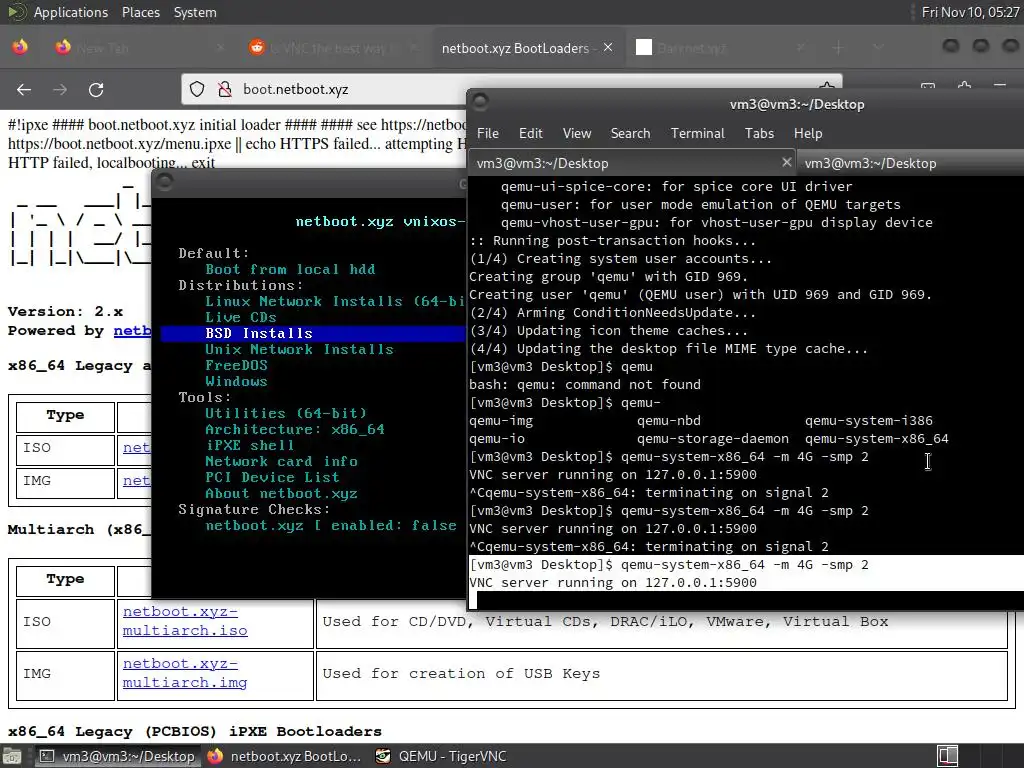Switch to the Darknet.xyz browser tab

coord(720,48)
